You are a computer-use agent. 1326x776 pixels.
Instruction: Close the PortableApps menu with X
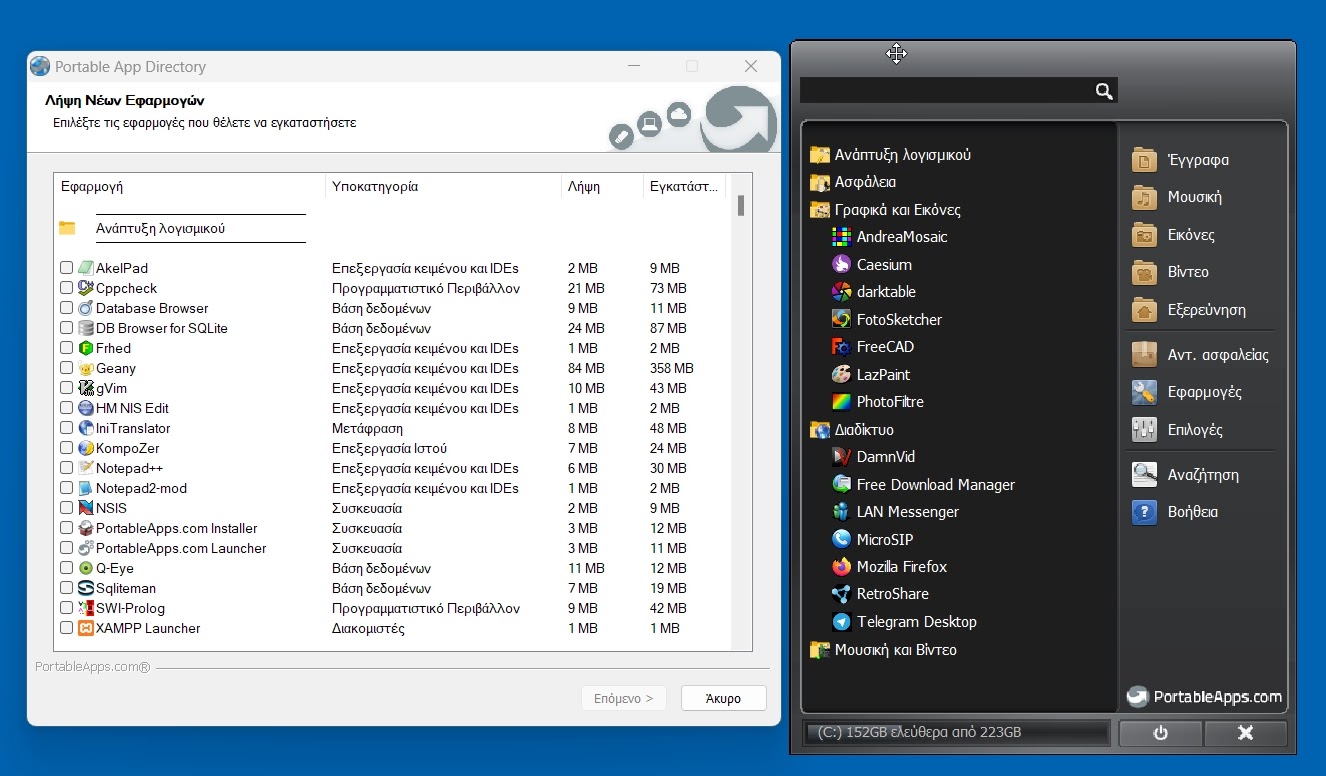(1246, 733)
